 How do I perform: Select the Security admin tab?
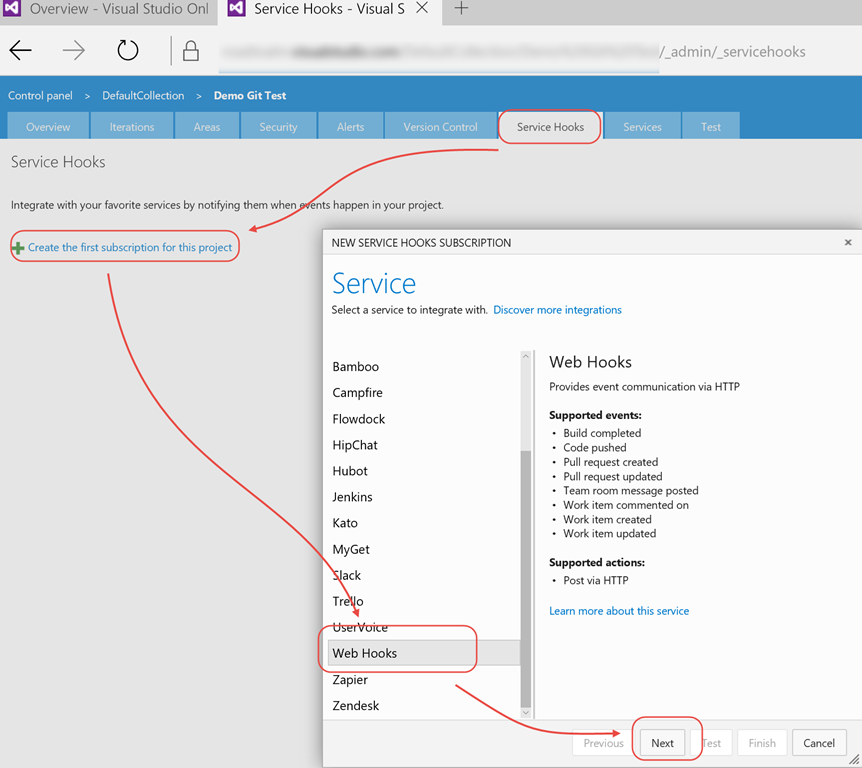click(278, 127)
